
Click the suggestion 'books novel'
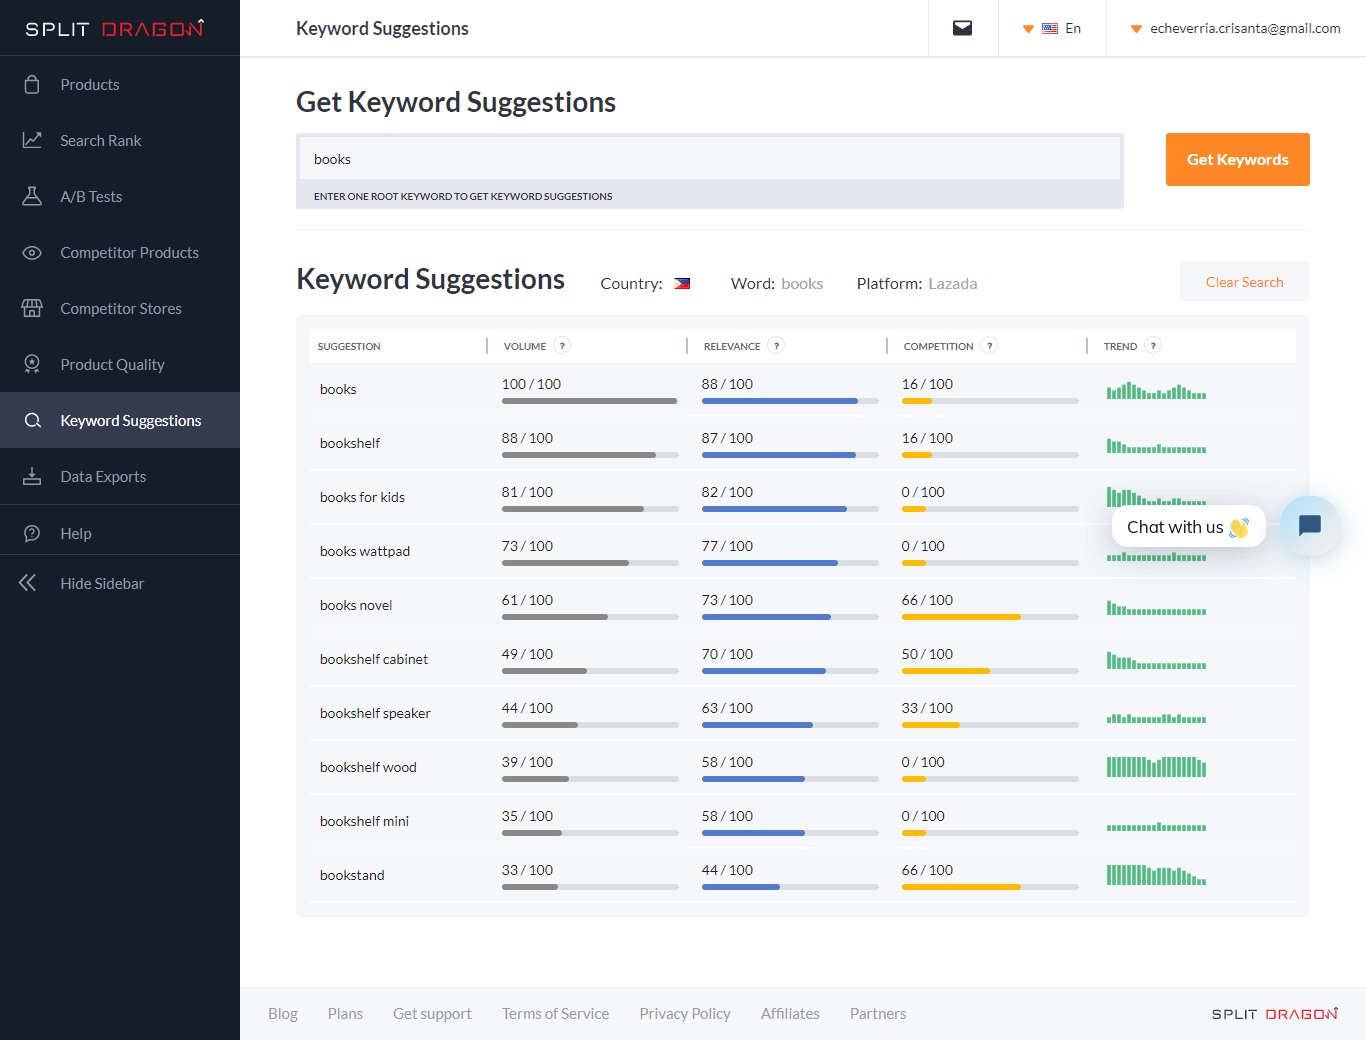coord(356,605)
